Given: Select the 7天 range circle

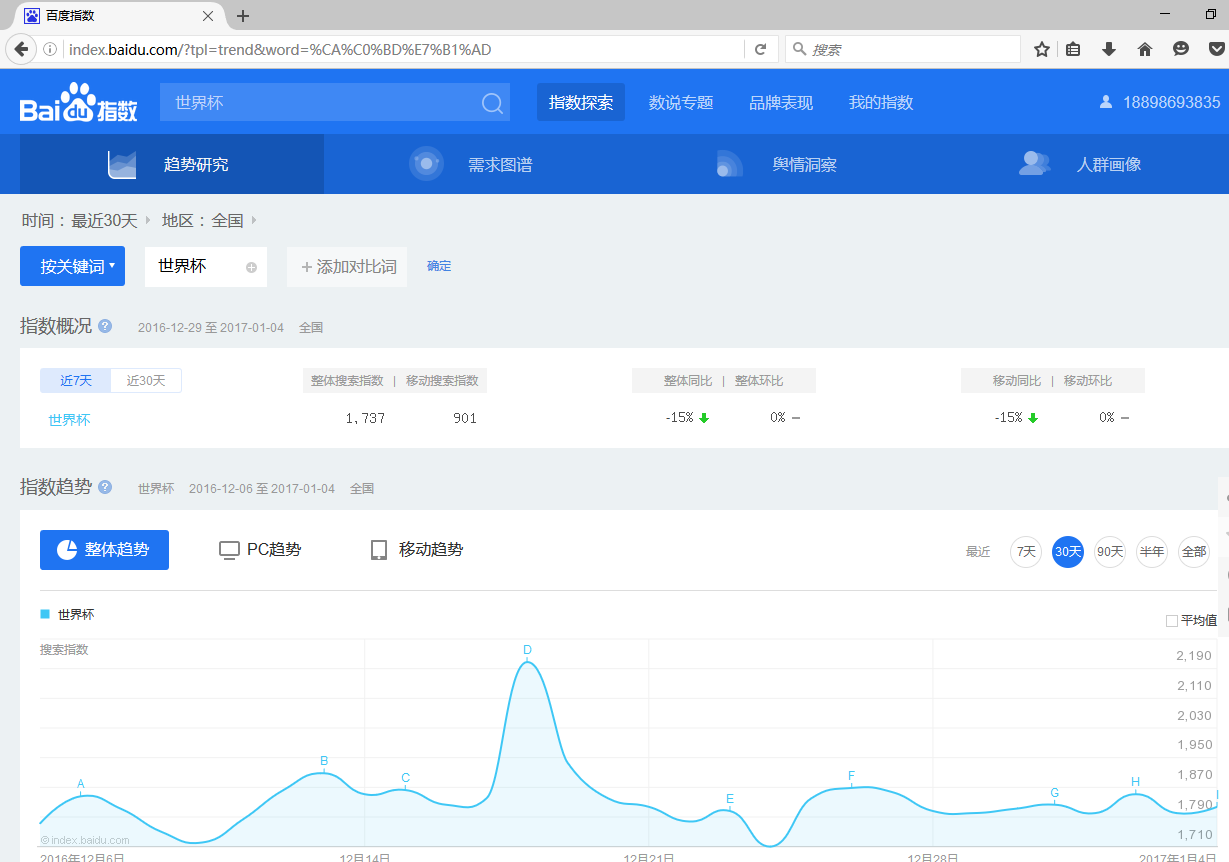Looking at the screenshot, I should pos(1026,551).
